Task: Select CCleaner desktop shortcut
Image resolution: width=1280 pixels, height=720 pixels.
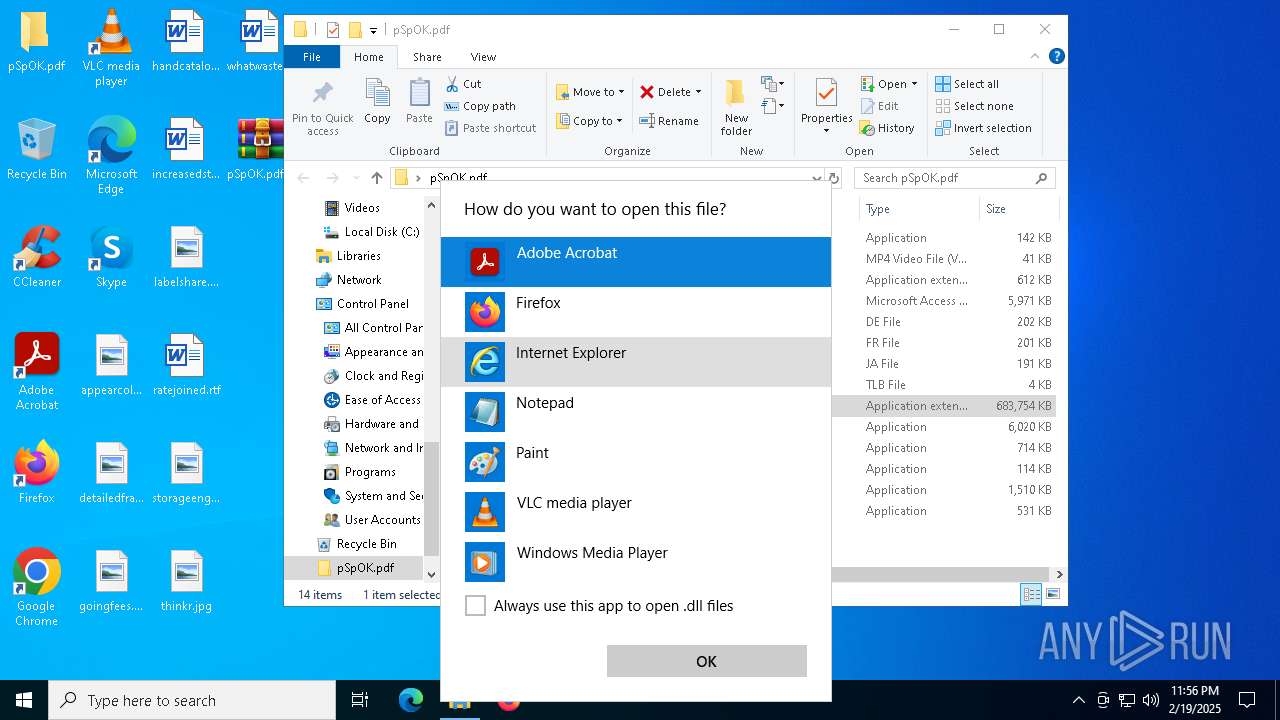Action: pos(37,257)
